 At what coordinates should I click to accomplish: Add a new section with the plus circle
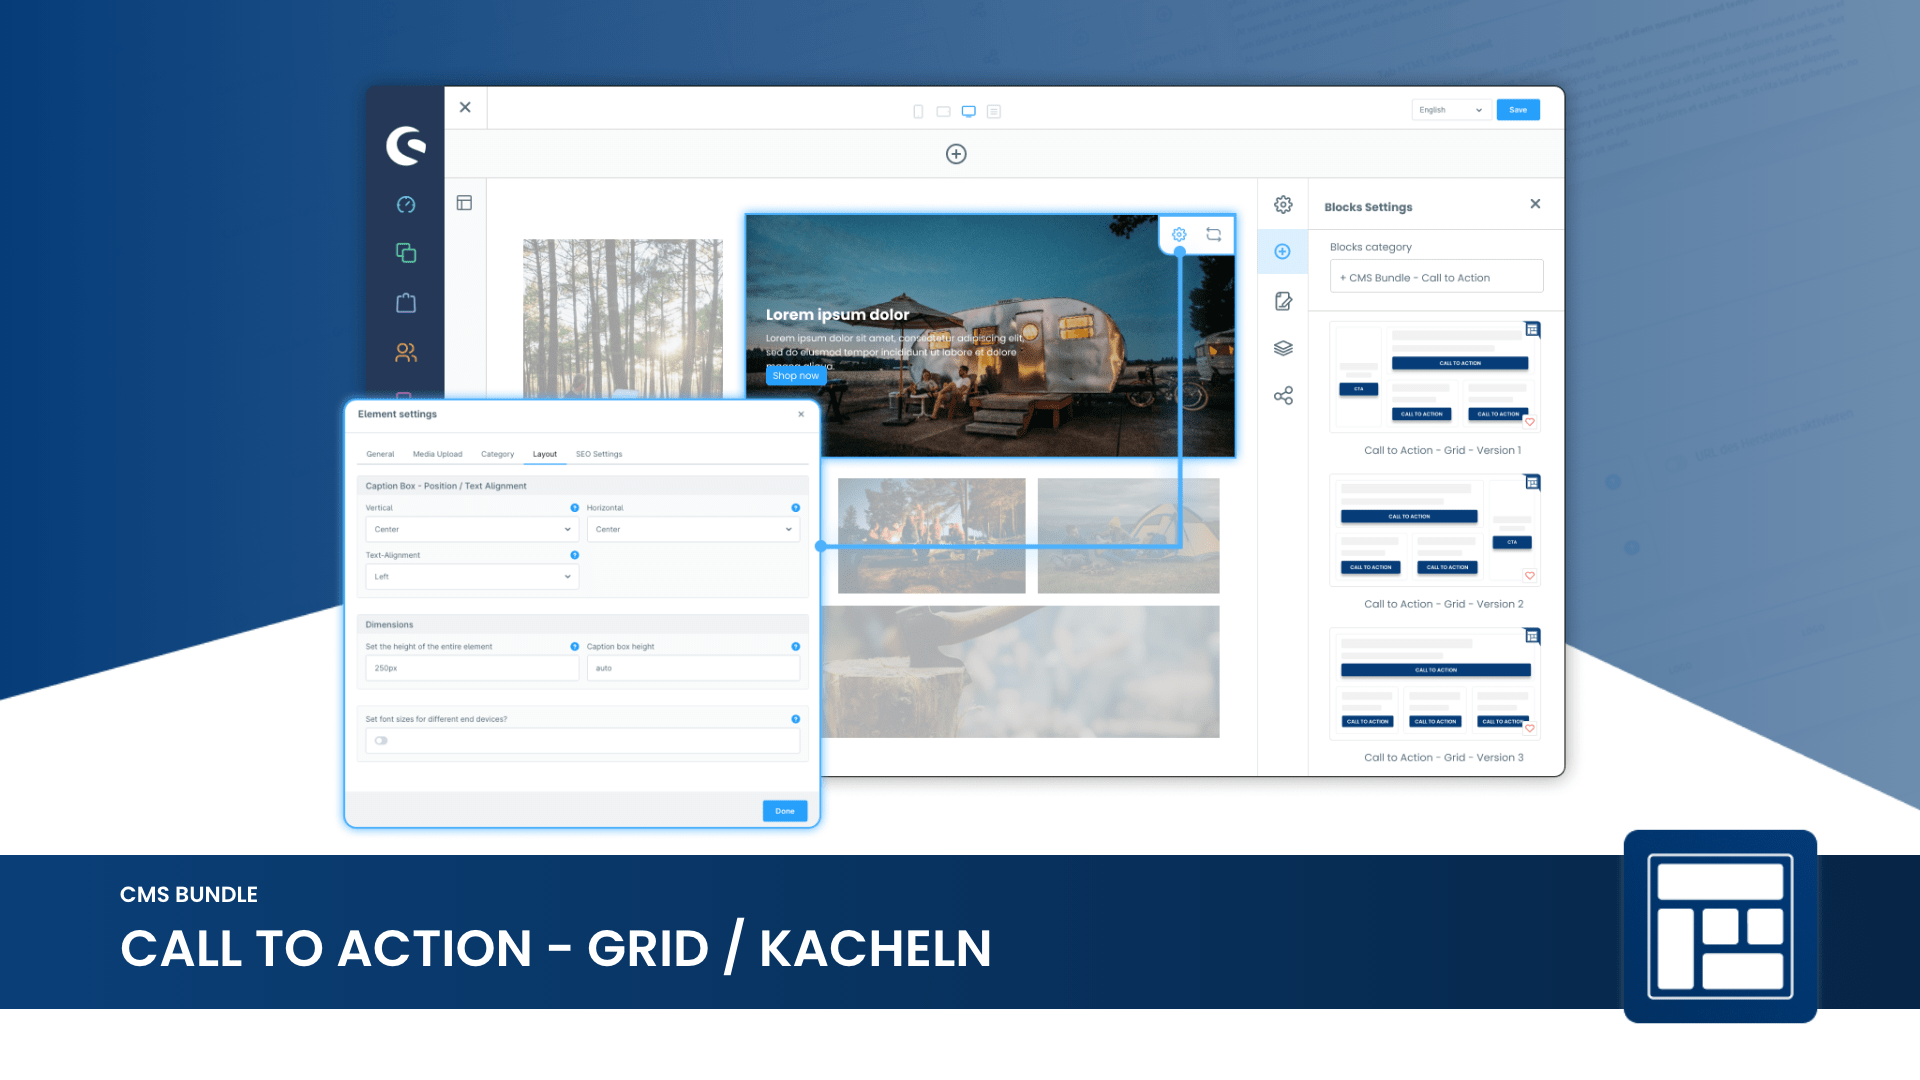(x=956, y=154)
